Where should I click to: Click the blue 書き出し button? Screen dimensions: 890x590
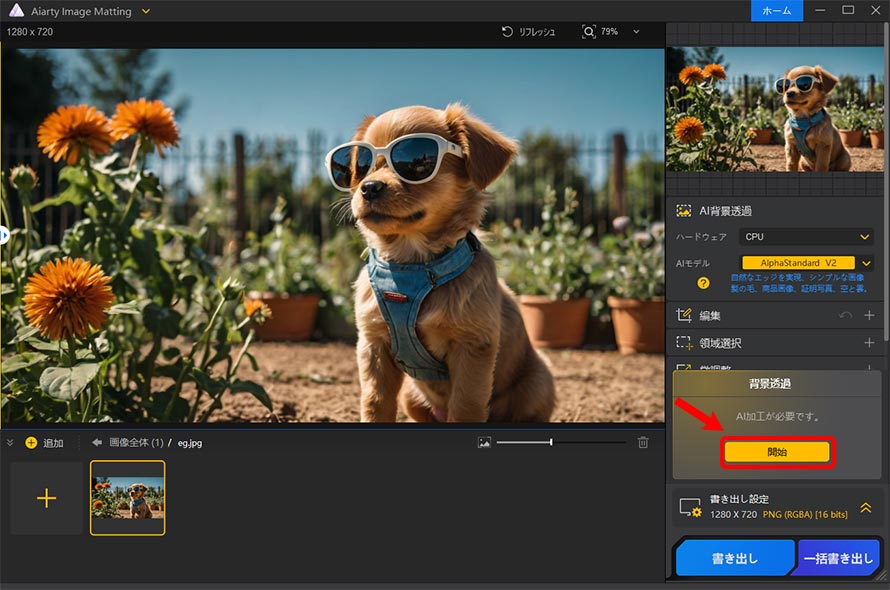tap(734, 560)
